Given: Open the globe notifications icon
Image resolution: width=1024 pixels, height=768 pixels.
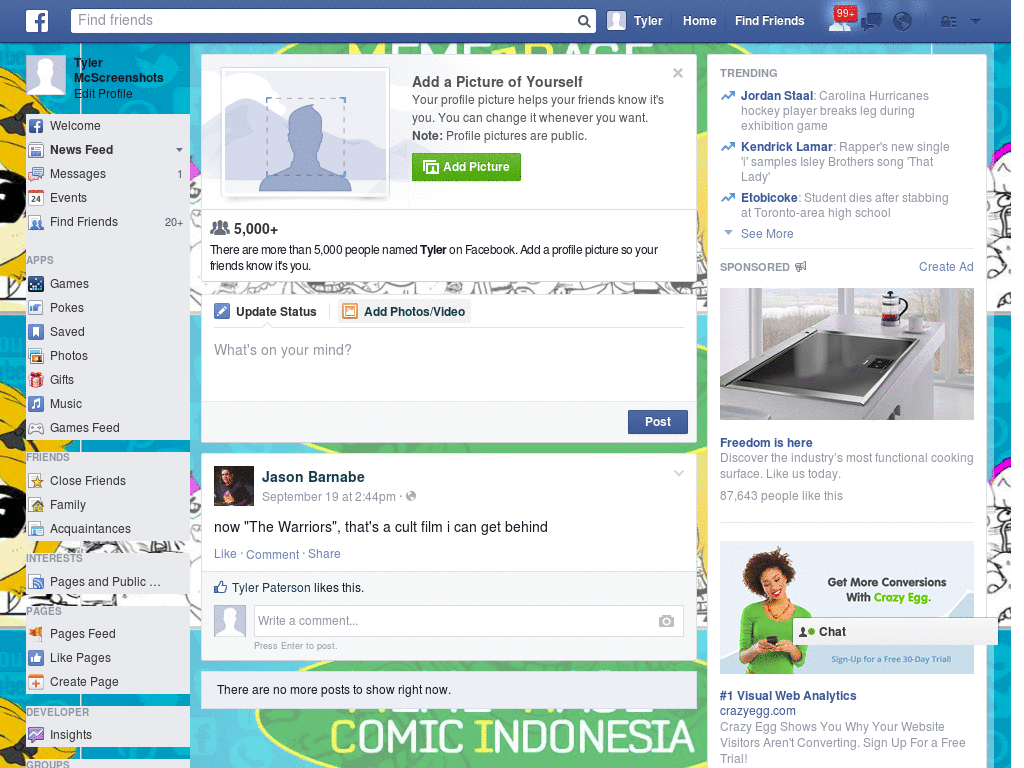Looking at the screenshot, I should [x=902, y=20].
